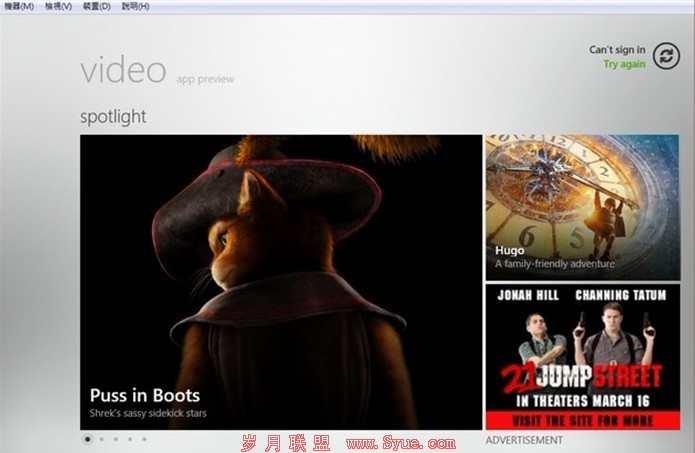695x453 pixels.
Task: Click the circular refresh sign-in icon
Action: [x=666, y=56]
